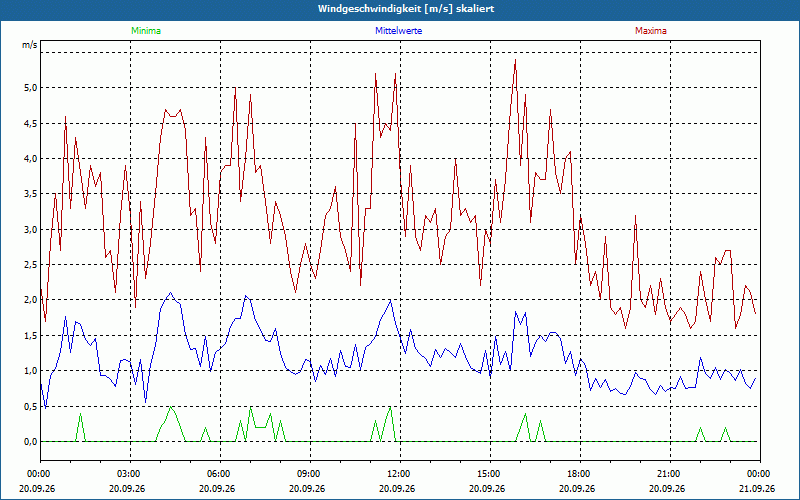Click the 09:00 time axis label
The image size is (800, 500).
tap(308, 474)
